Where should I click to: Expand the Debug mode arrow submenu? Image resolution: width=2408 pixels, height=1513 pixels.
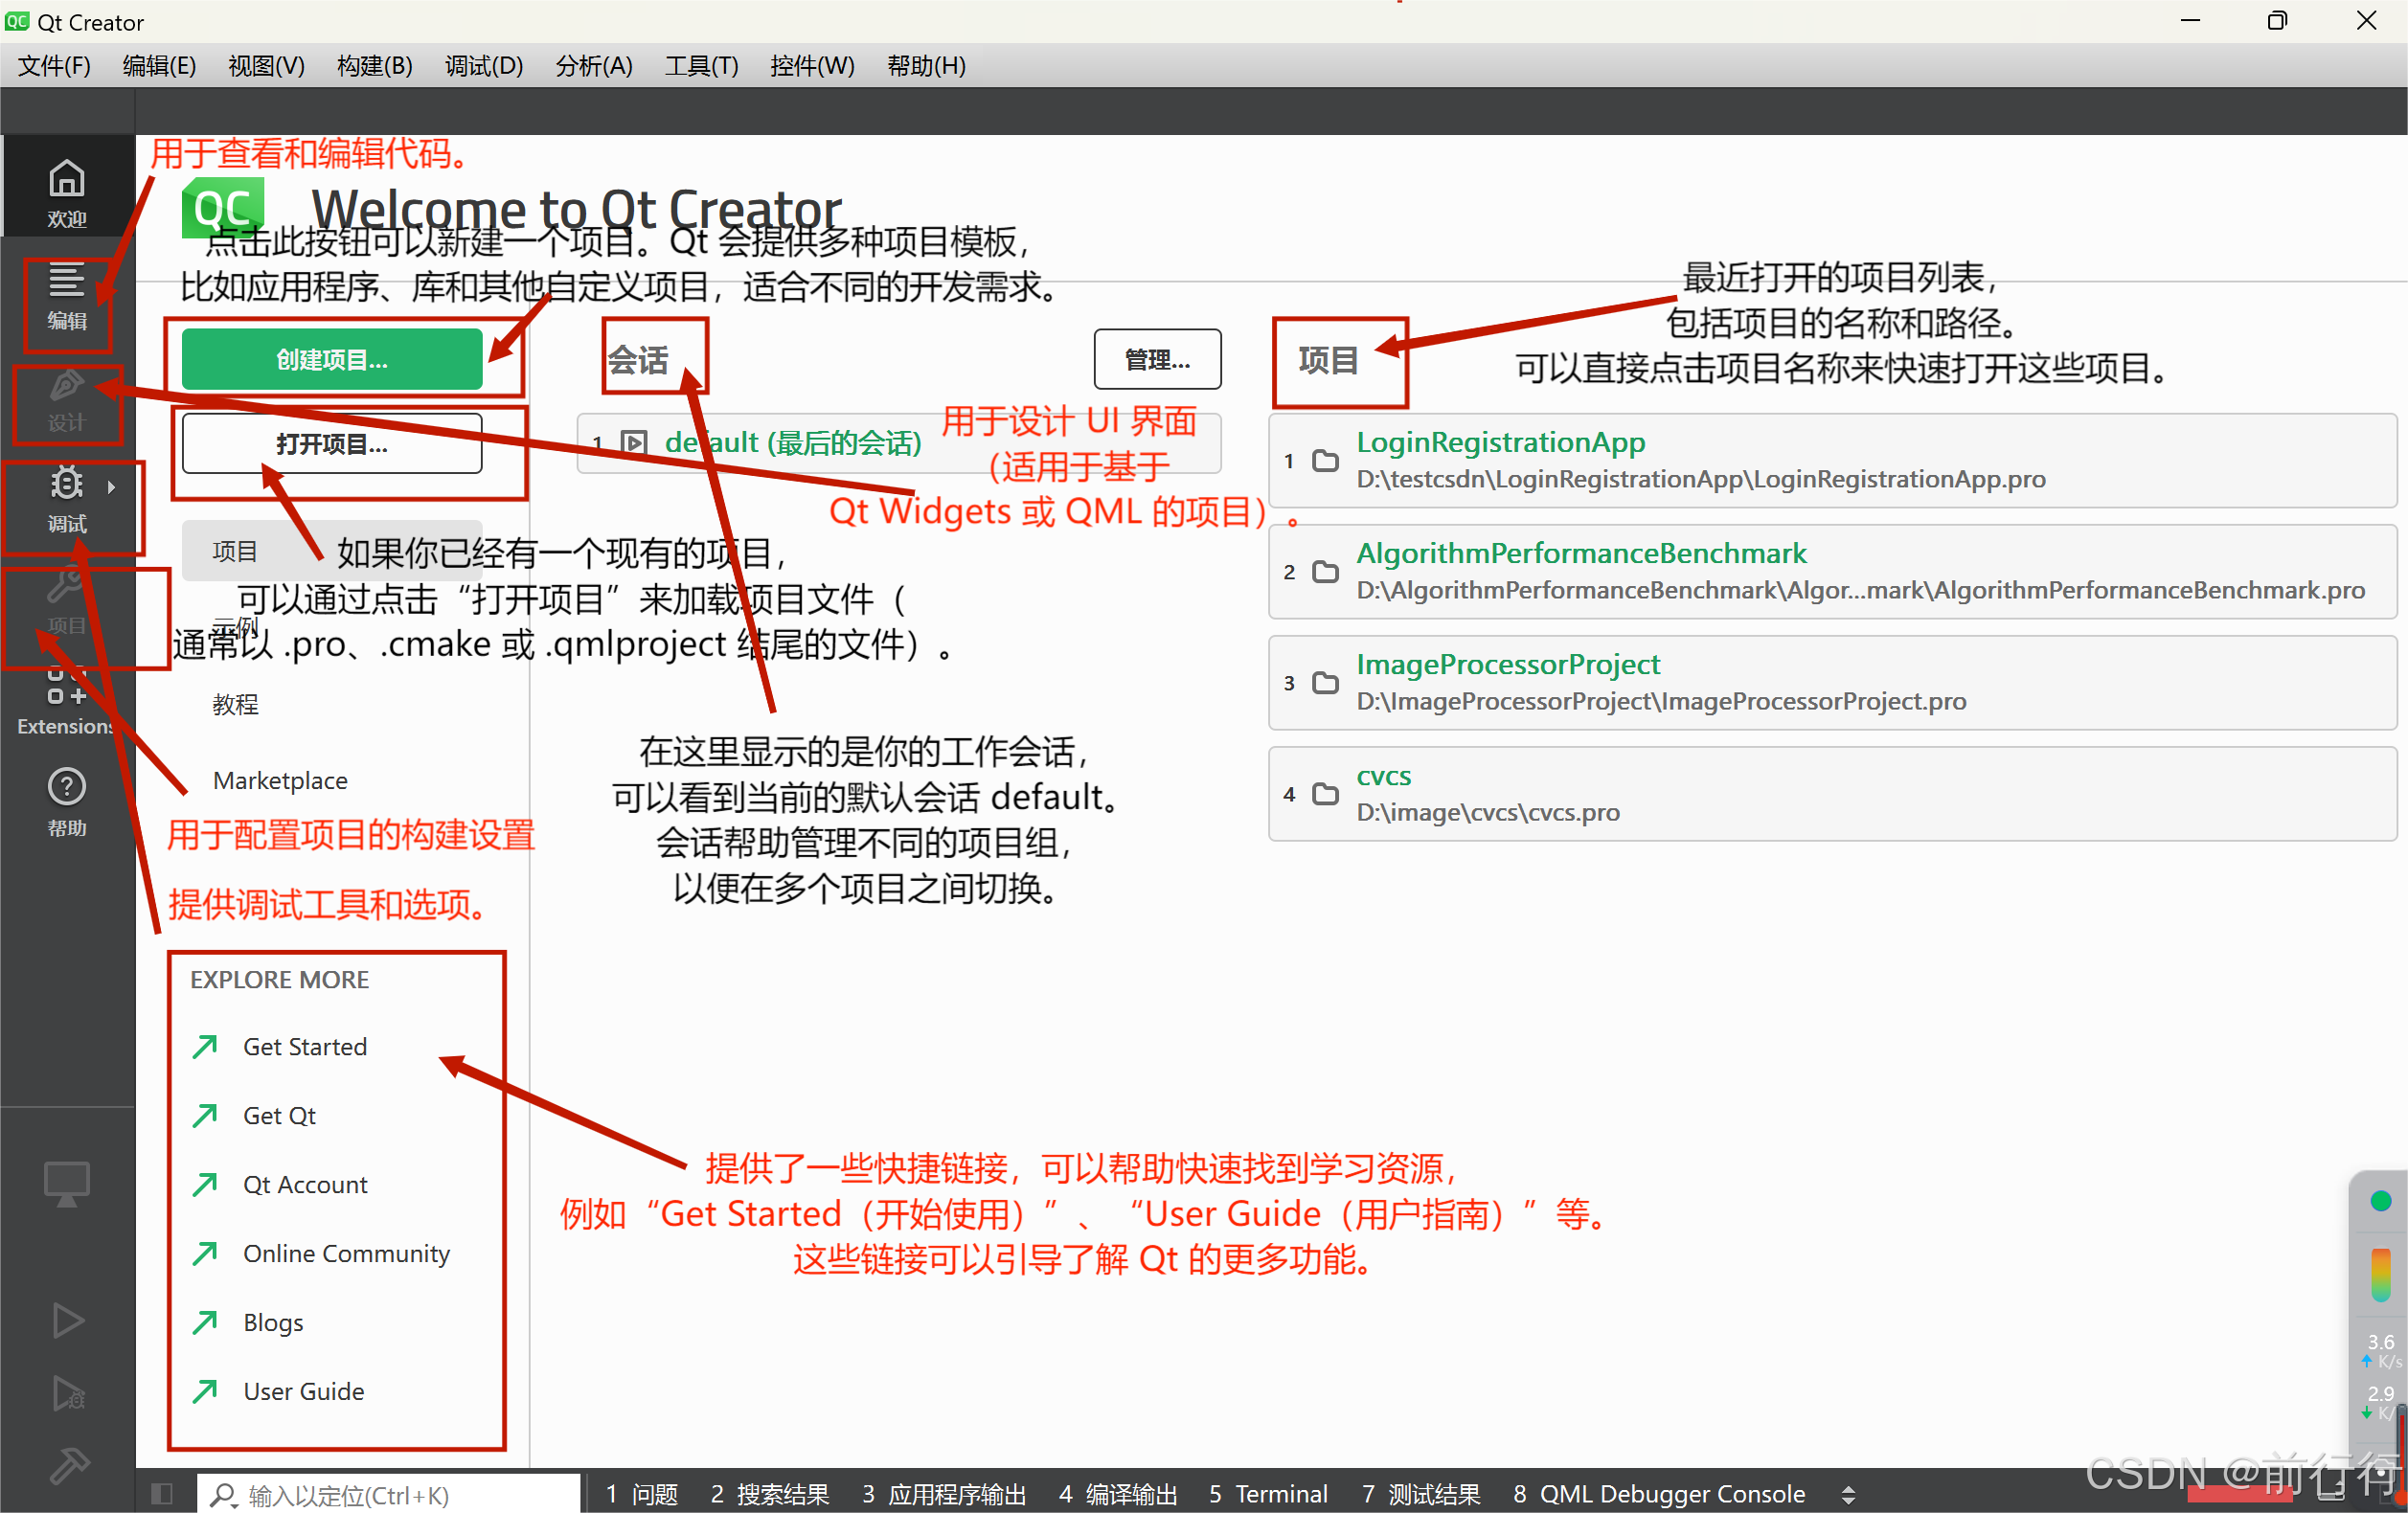coord(112,487)
